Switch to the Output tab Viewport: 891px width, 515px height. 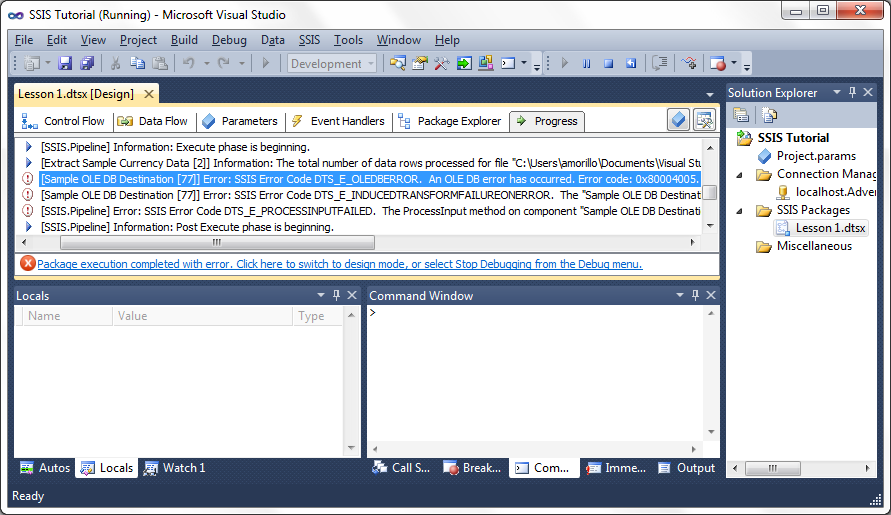[x=686, y=468]
